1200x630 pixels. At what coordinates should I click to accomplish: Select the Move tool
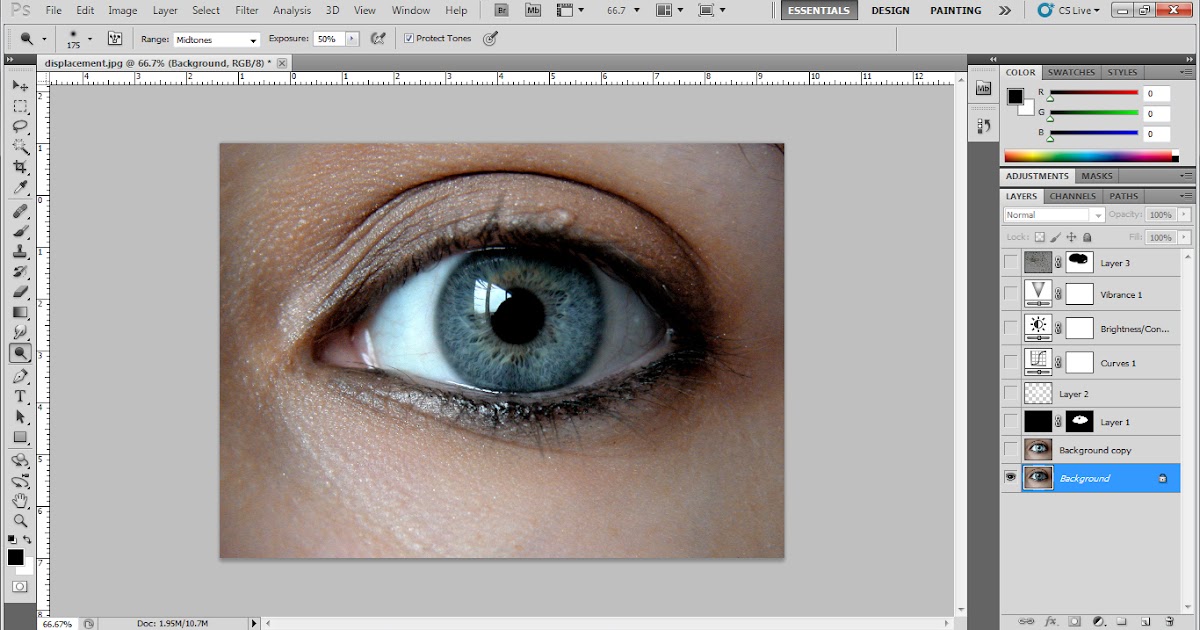19,86
